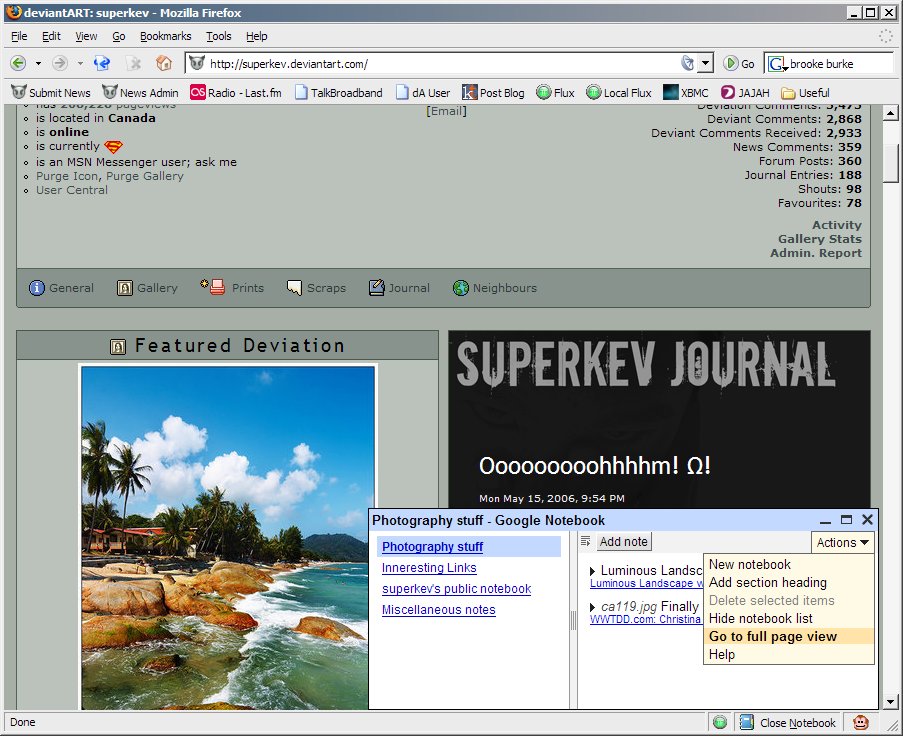Viewport: 903px width, 736px height.
Task: Open the JAJAH bookmark icon
Action: [x=728, y=93]
